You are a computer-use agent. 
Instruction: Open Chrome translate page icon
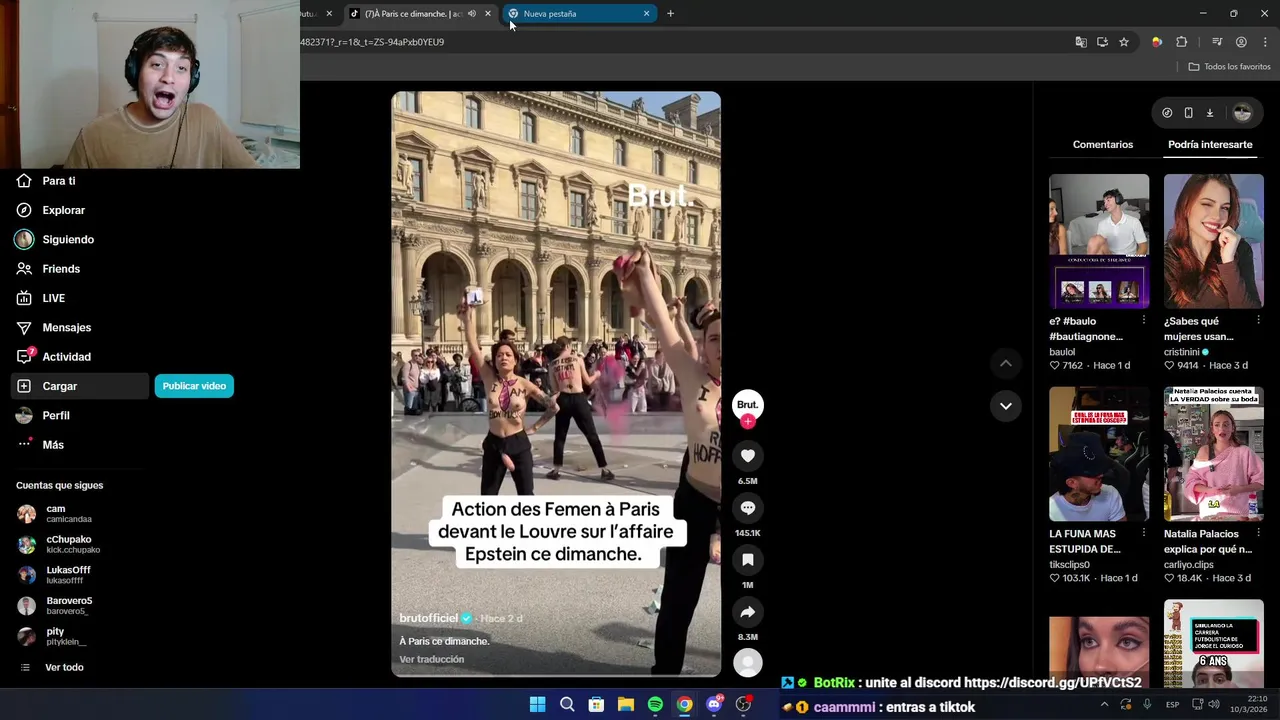pyautogui.click(x=1081, y=42)
